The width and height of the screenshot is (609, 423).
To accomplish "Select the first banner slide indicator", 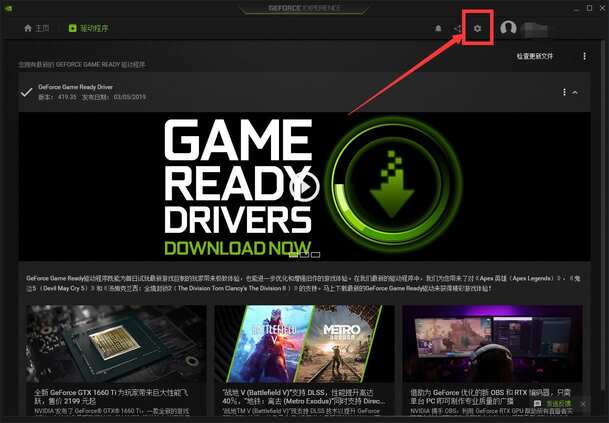I will [292, 254].
